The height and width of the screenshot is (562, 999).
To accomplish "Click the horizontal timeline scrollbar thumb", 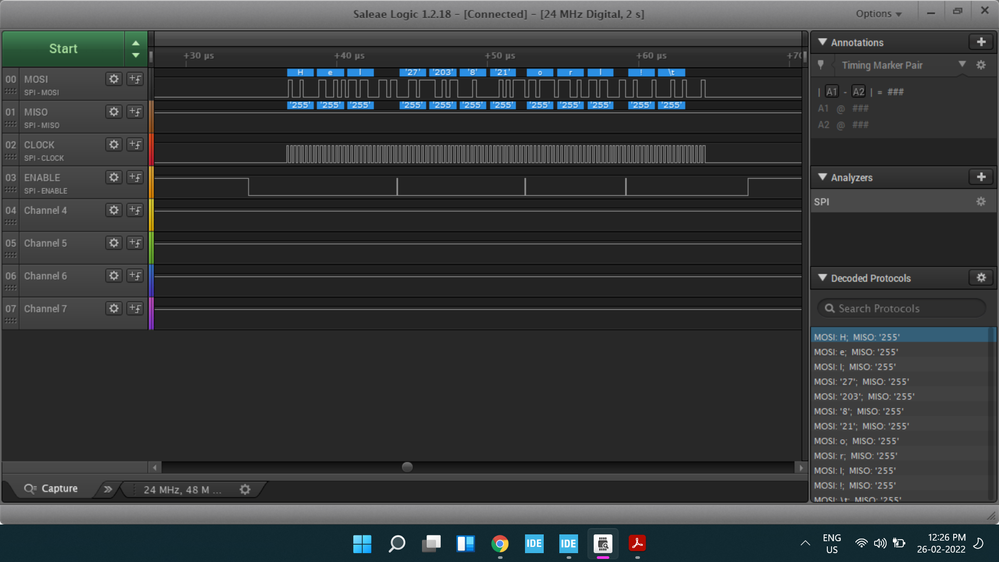I will 407,467.
